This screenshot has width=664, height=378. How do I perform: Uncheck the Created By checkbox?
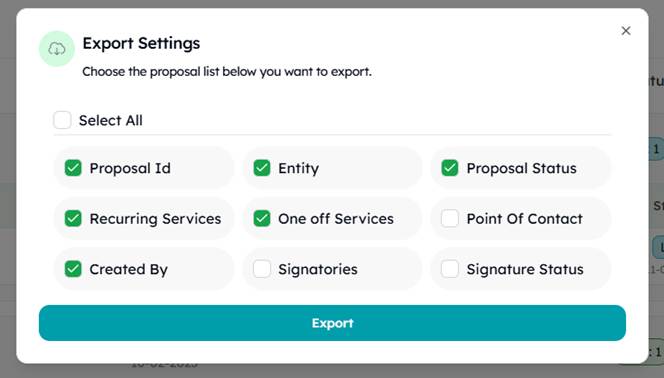pyautogui.click(x=73, y=269)
